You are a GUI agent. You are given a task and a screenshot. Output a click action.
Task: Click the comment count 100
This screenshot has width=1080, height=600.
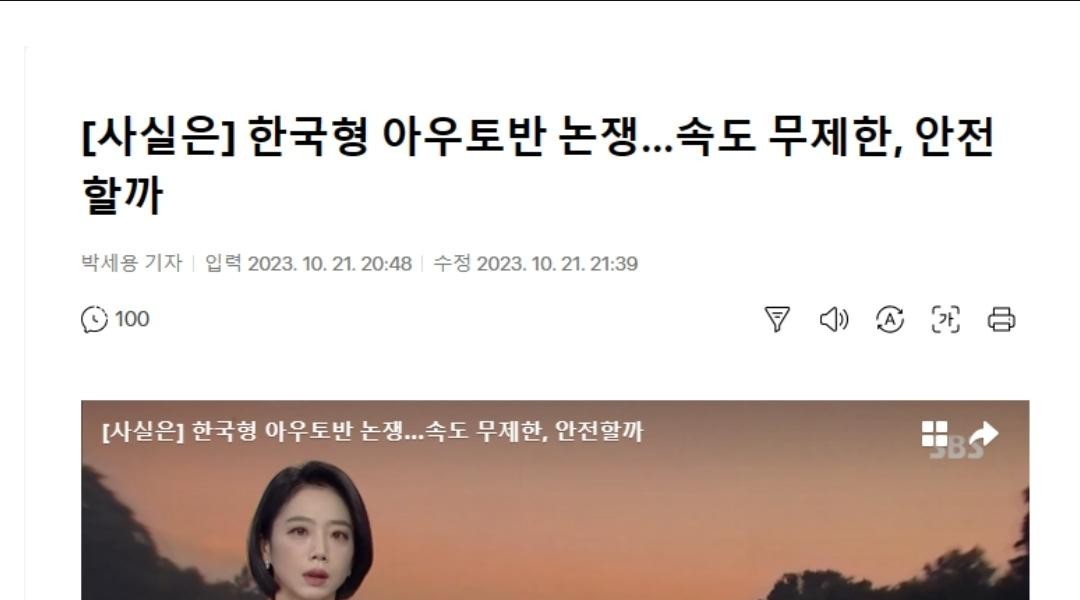point(132,319)
